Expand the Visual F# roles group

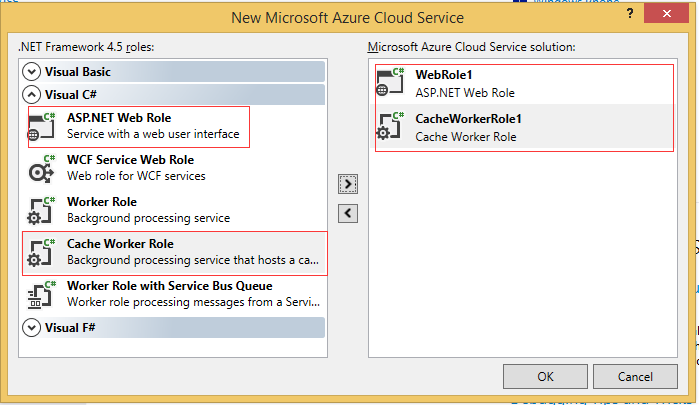pyautogui.click(x=31, y=328)
